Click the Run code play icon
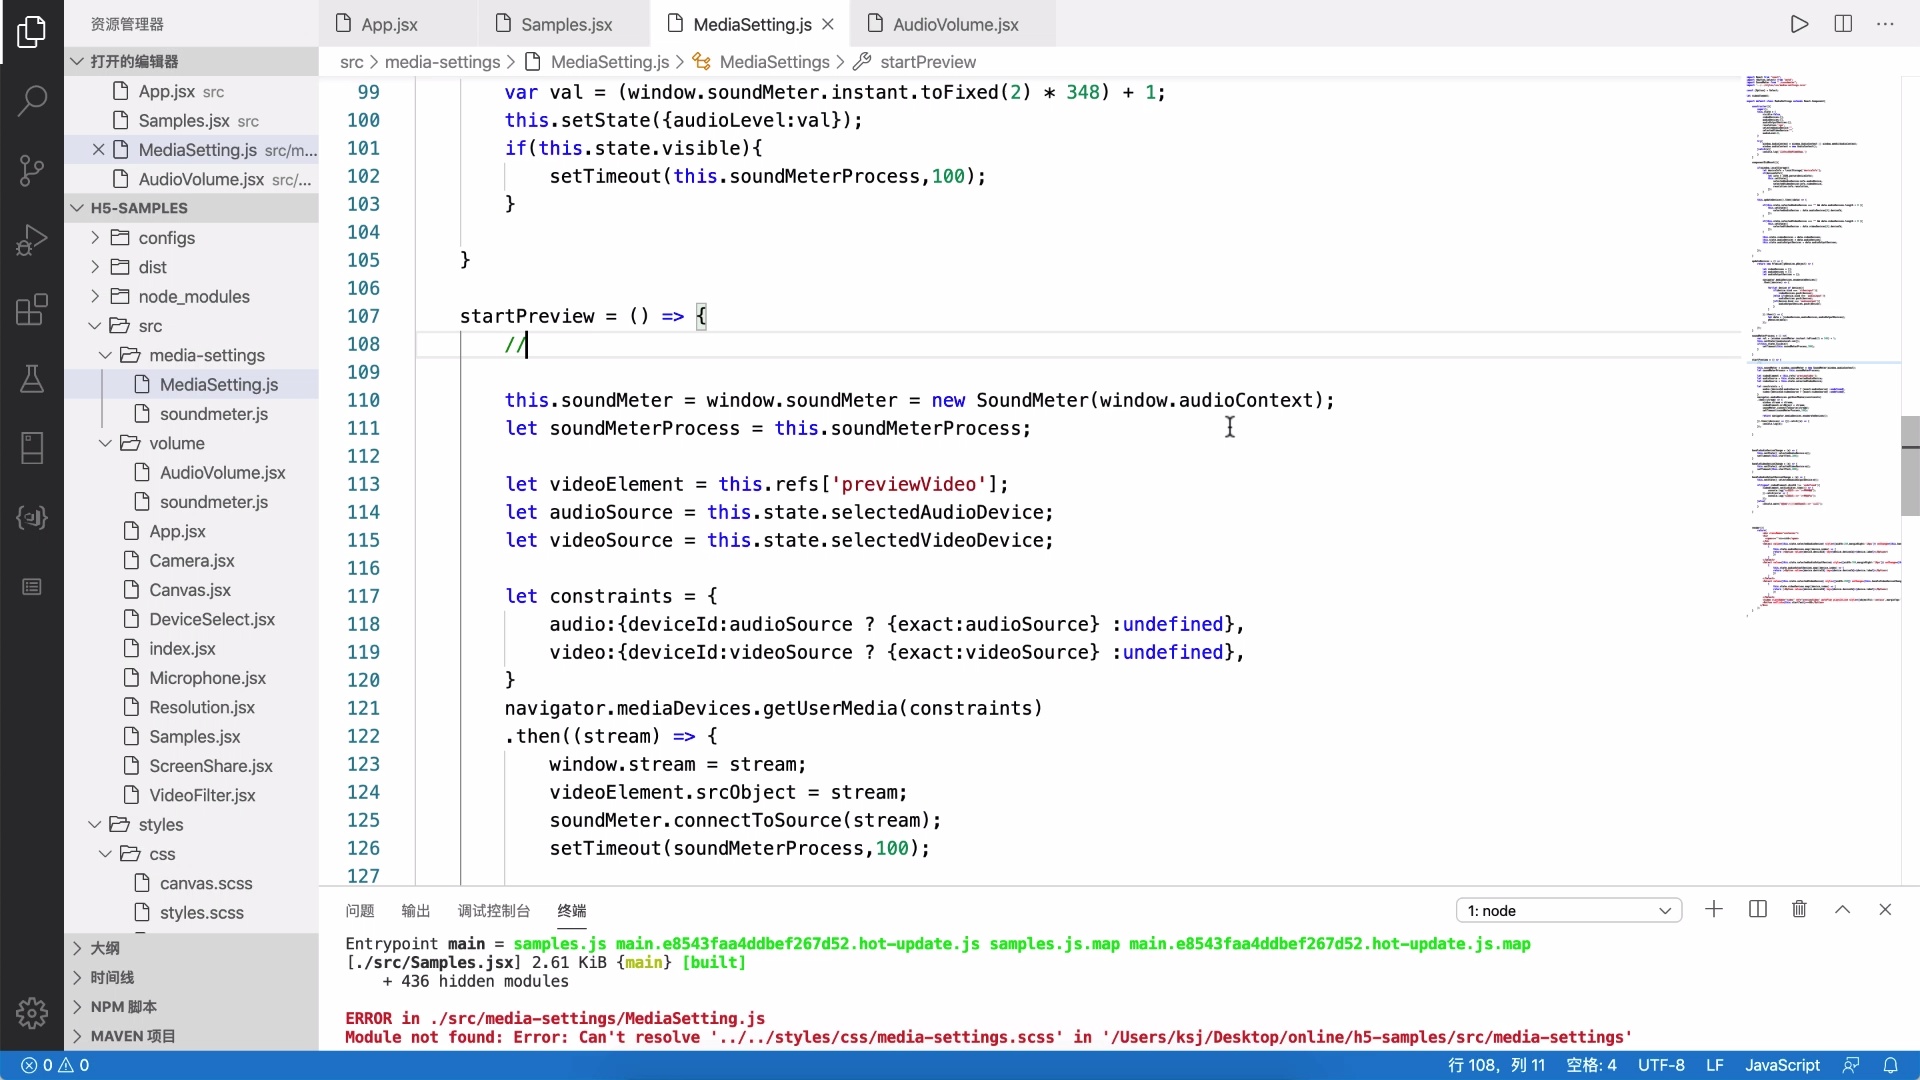Viewport: 1920px width, 1080px height. coord(1799,24)
